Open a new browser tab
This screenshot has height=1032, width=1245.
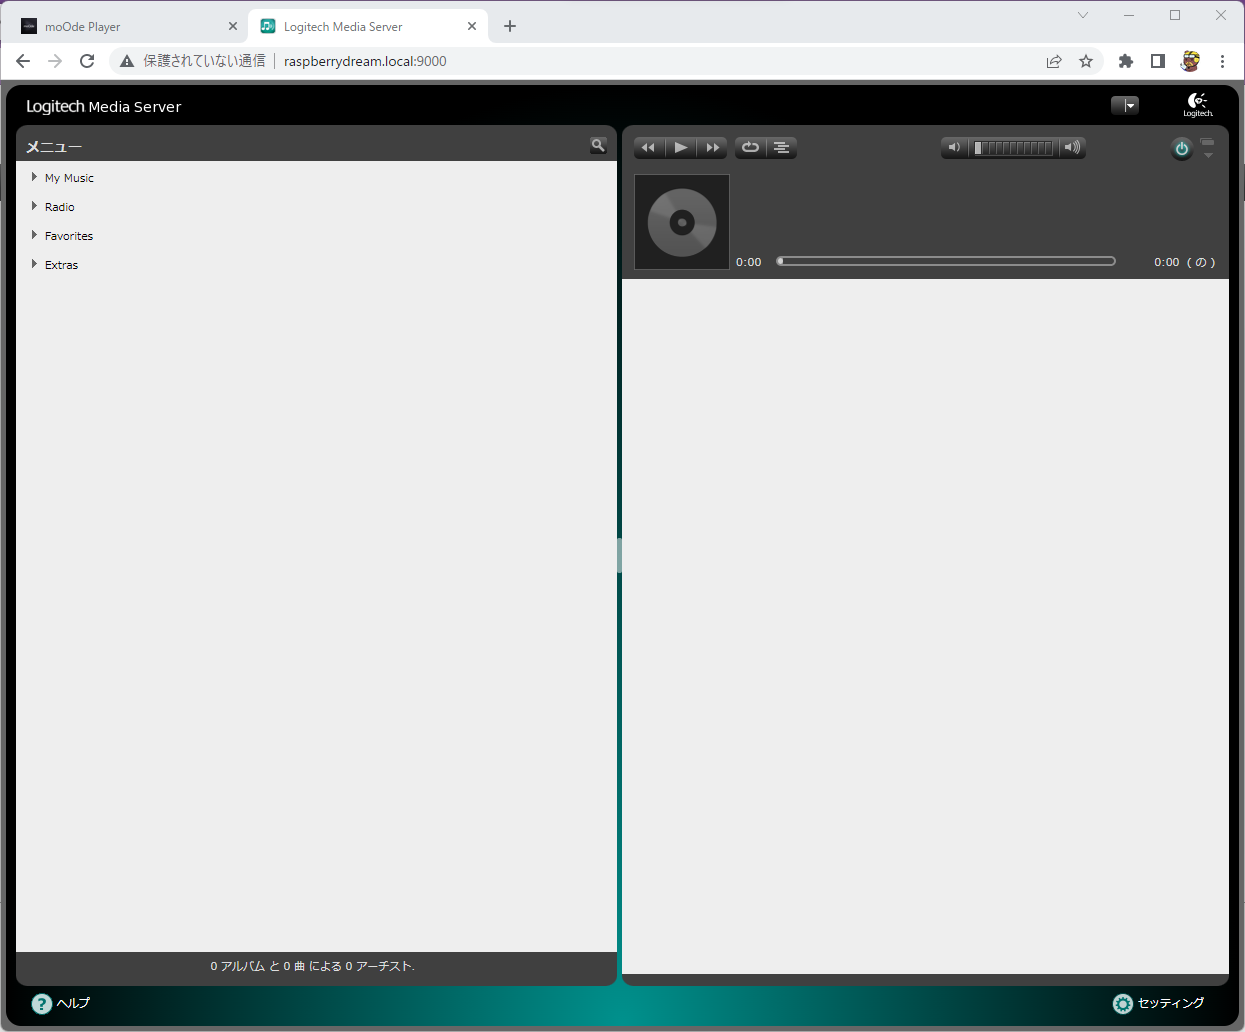(x=510, y=27)
